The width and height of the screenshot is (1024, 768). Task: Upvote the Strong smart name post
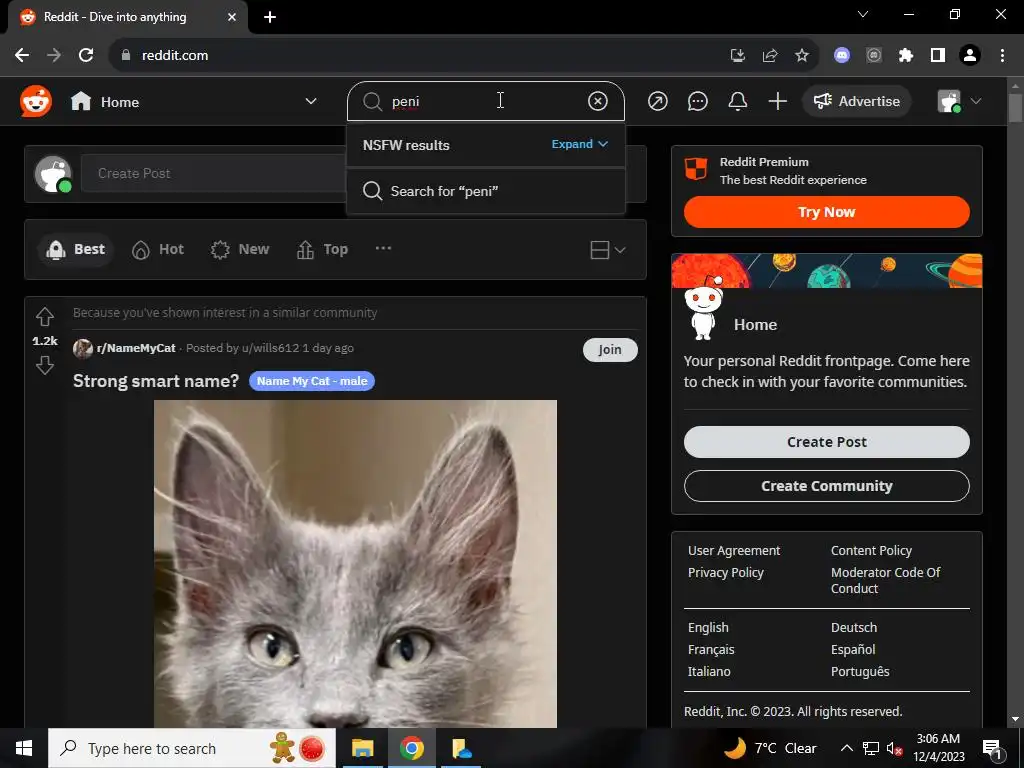tap(44, 317)
